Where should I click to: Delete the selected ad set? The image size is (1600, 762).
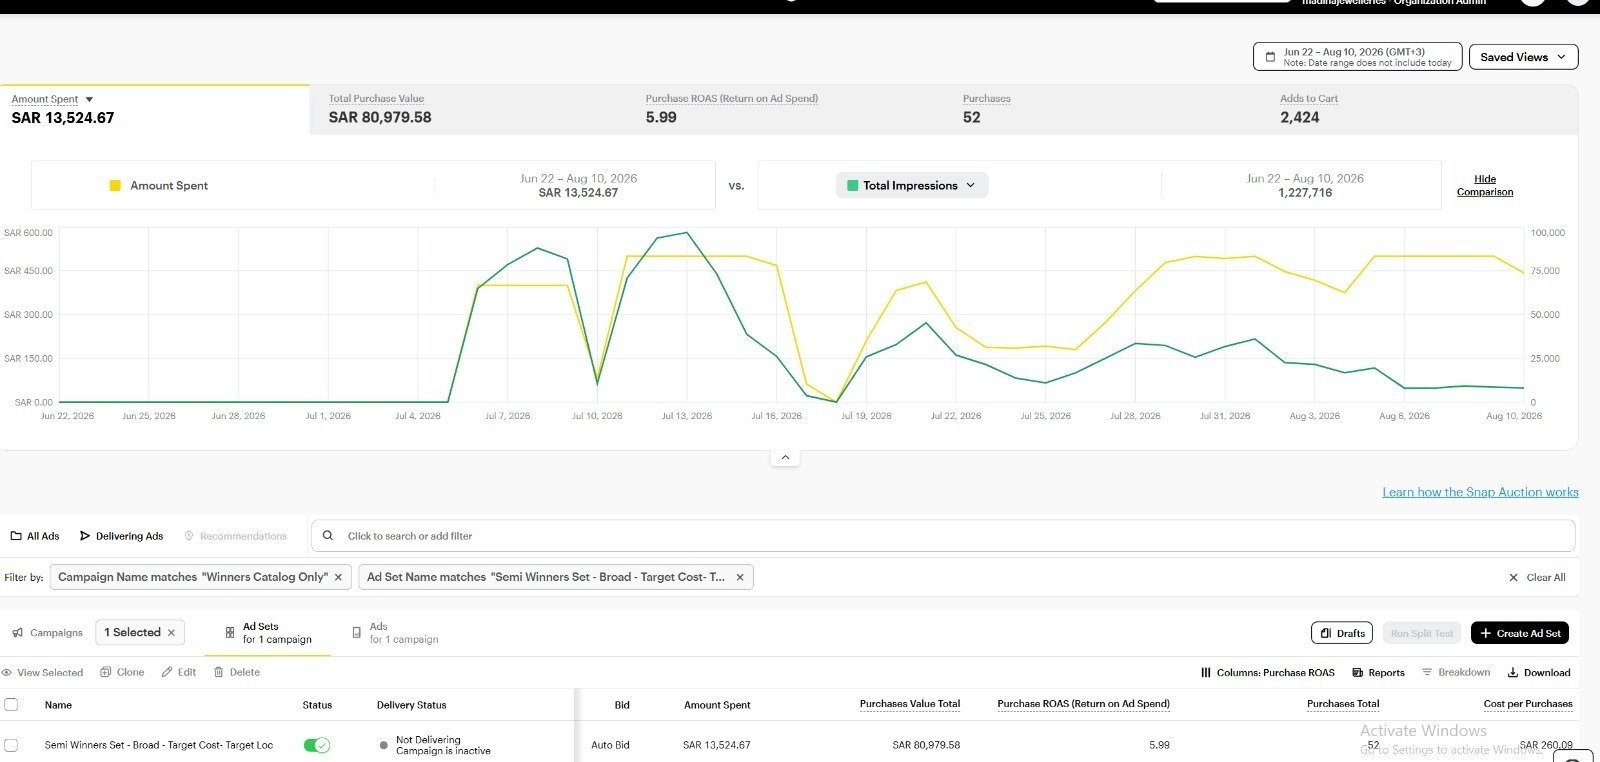(237, 673)
